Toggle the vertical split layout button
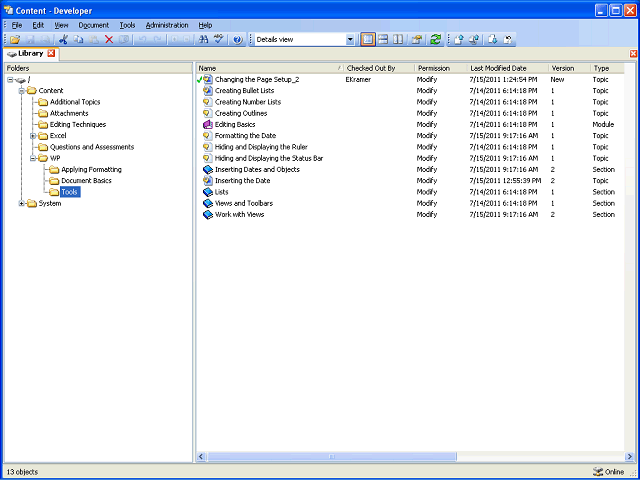This screenshot has height=480, width=640. 398,40
